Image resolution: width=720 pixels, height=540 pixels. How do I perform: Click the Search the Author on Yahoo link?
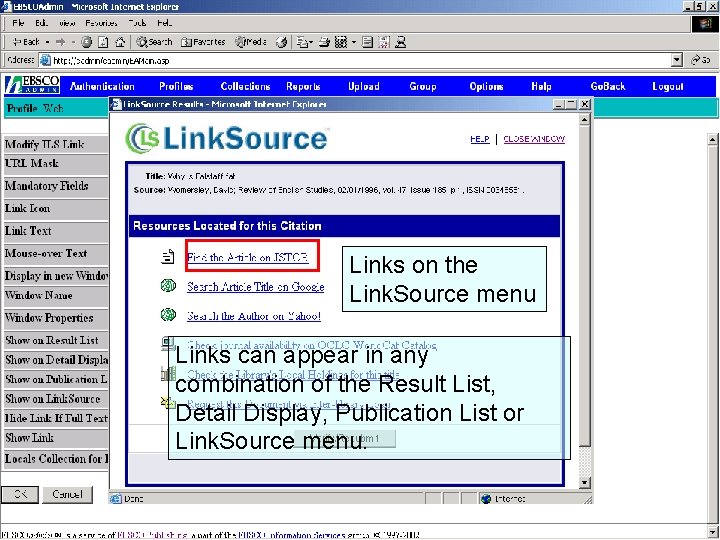click(254, 316)
